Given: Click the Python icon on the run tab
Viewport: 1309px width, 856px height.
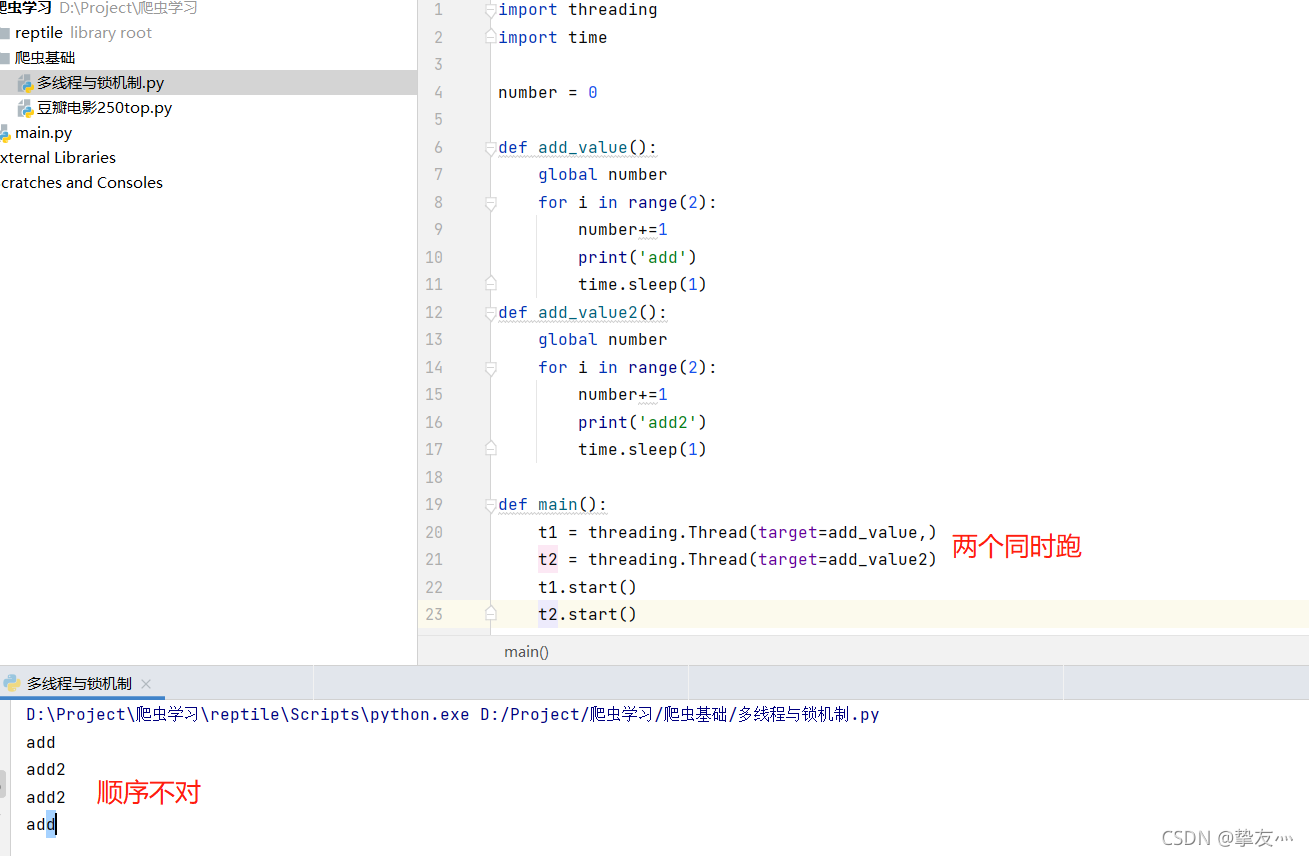Looking at the screenshot, I should click(x=12, y=683).
